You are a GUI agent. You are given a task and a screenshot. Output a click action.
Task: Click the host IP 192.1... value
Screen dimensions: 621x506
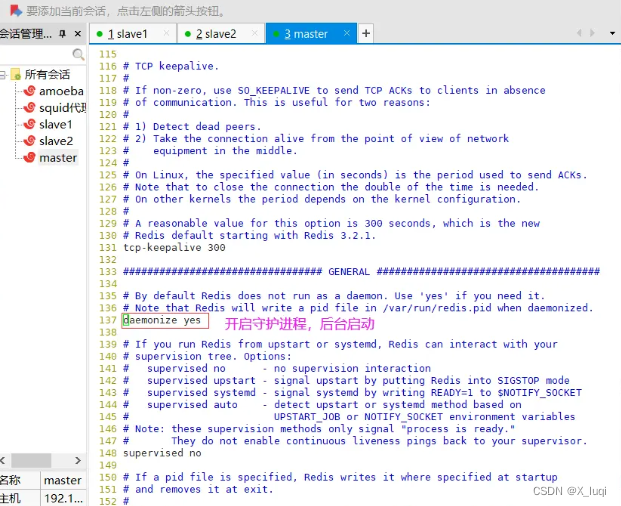coord(63,498)
